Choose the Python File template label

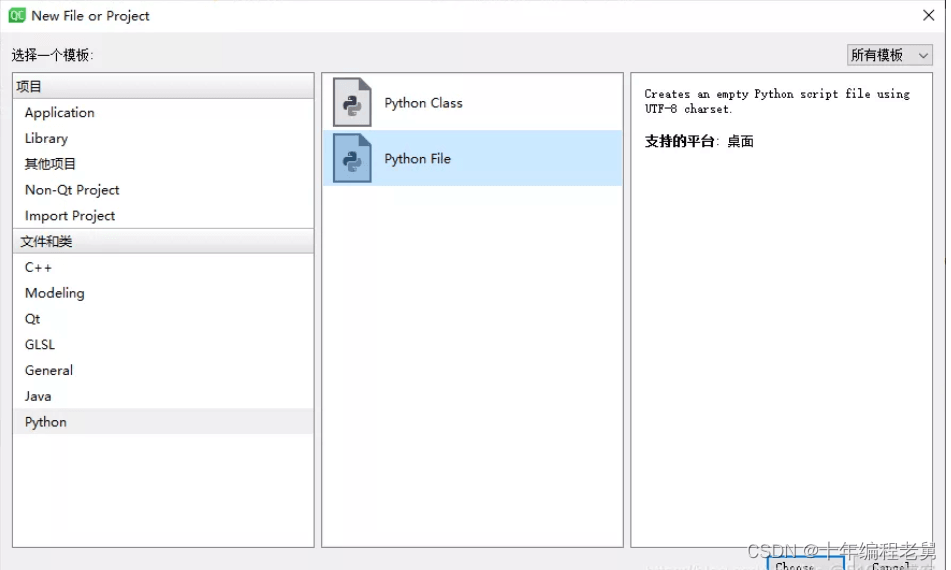(417, 159)
